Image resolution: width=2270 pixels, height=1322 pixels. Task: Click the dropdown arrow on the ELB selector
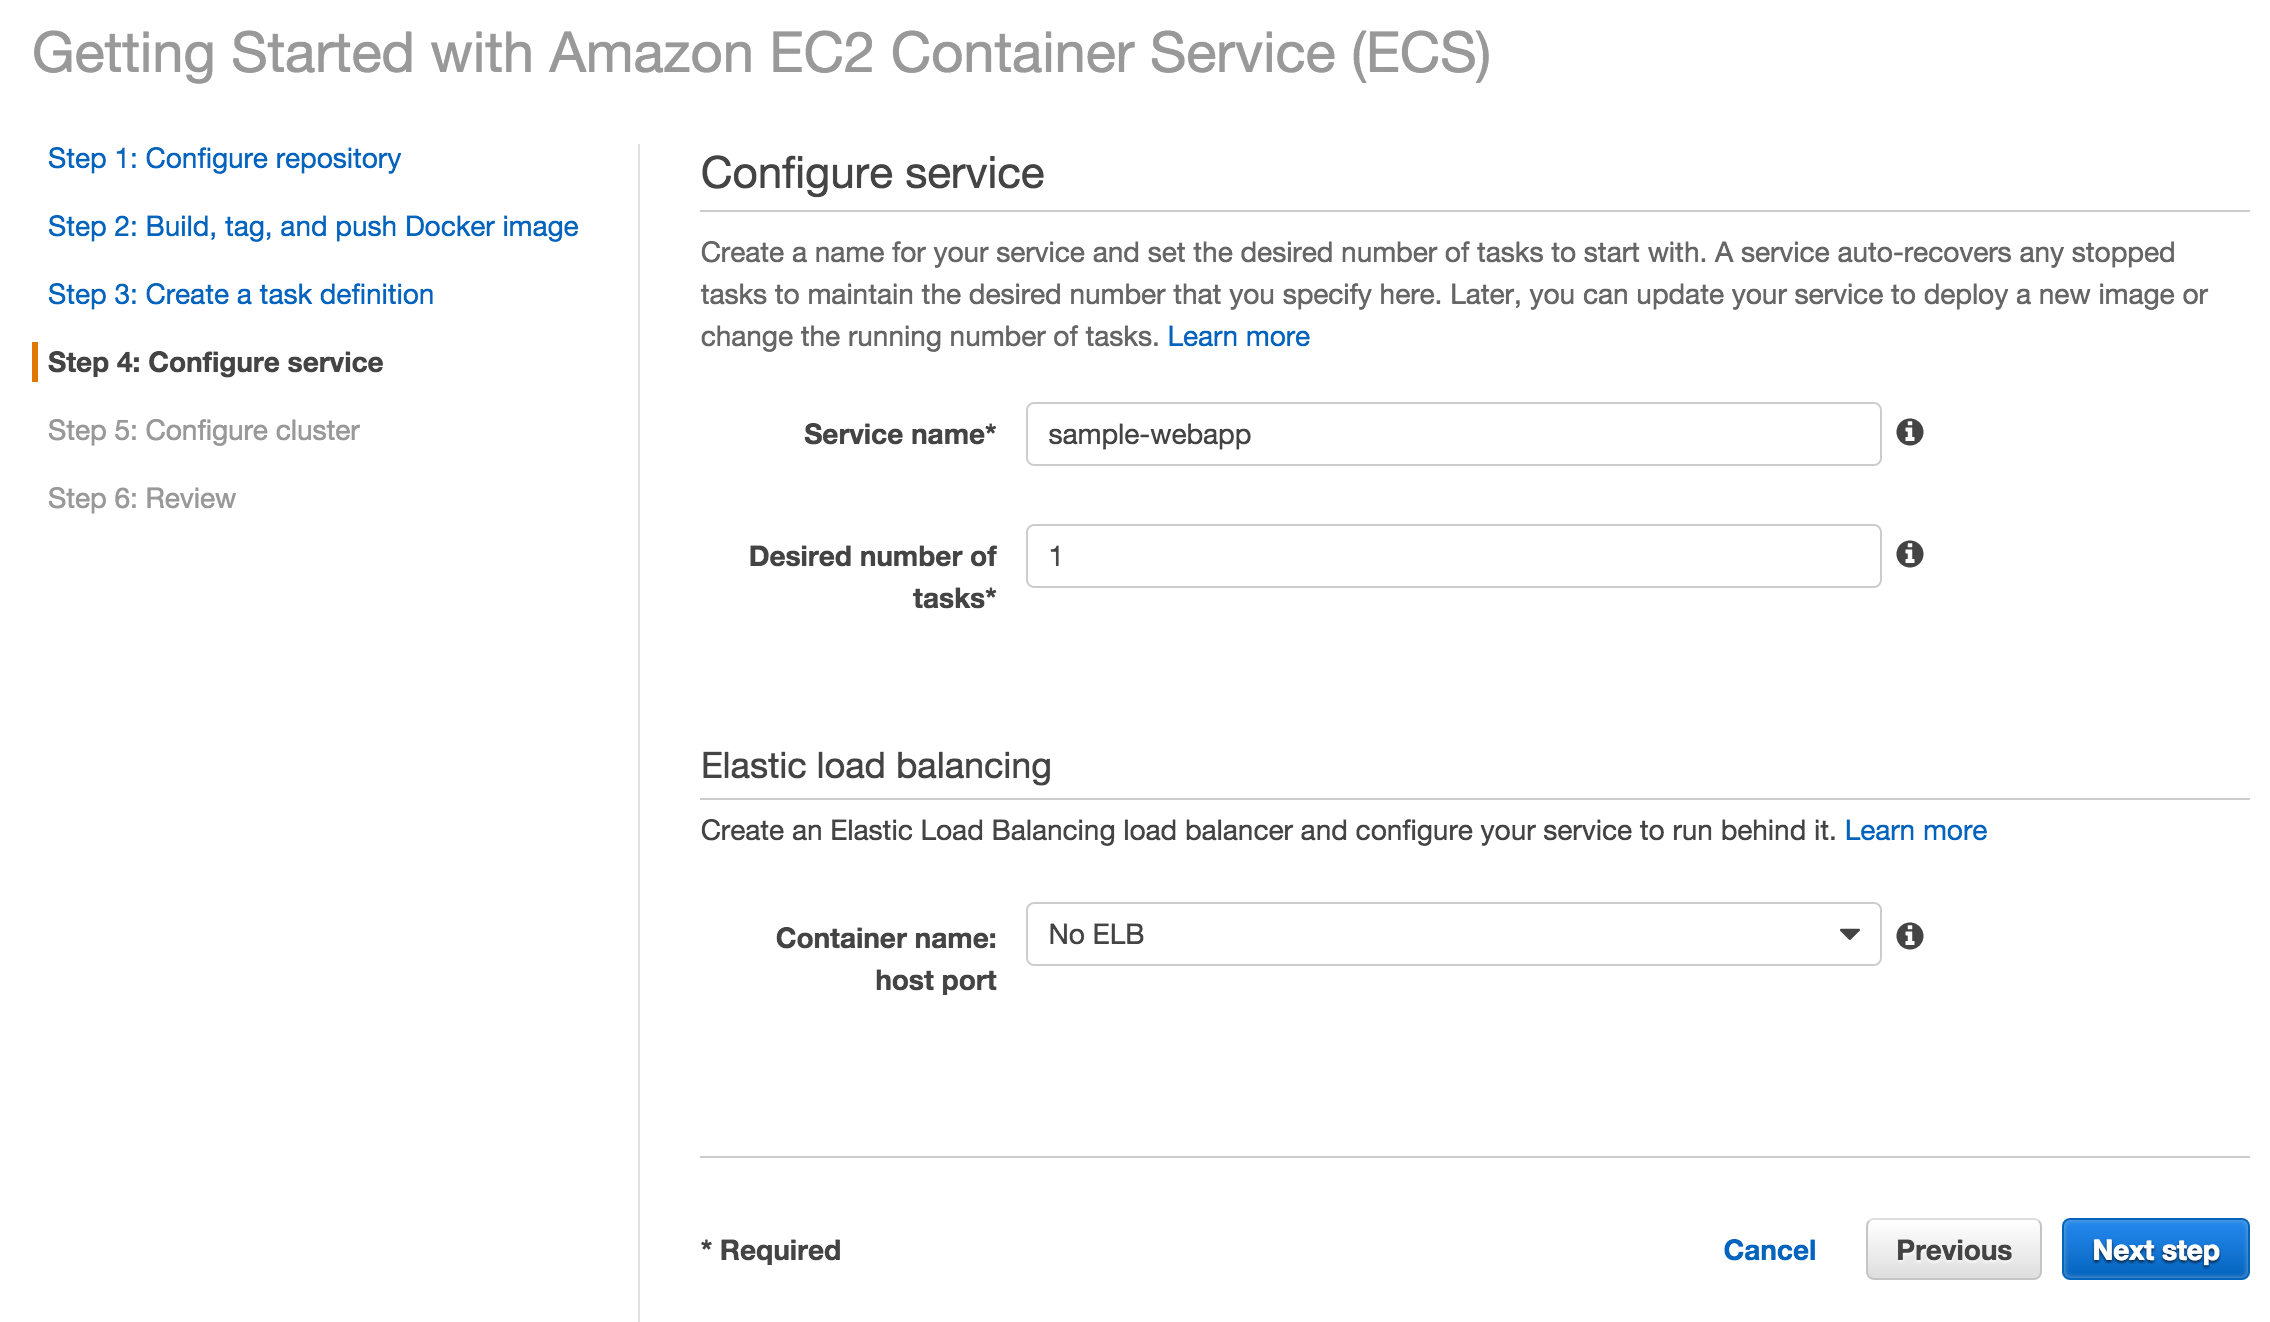(x=1848, y=934)
